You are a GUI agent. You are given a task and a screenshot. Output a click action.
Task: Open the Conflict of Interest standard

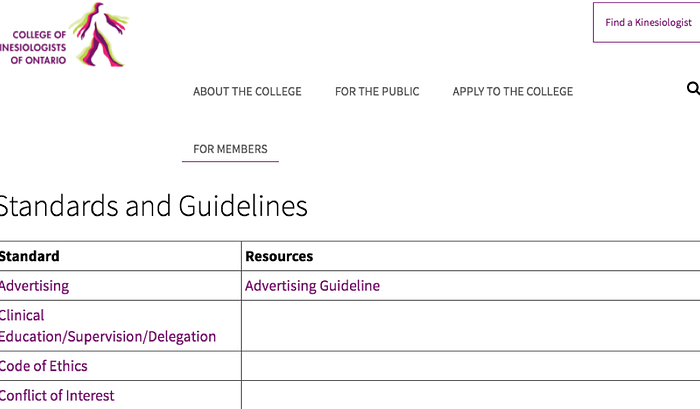point(57,396)
